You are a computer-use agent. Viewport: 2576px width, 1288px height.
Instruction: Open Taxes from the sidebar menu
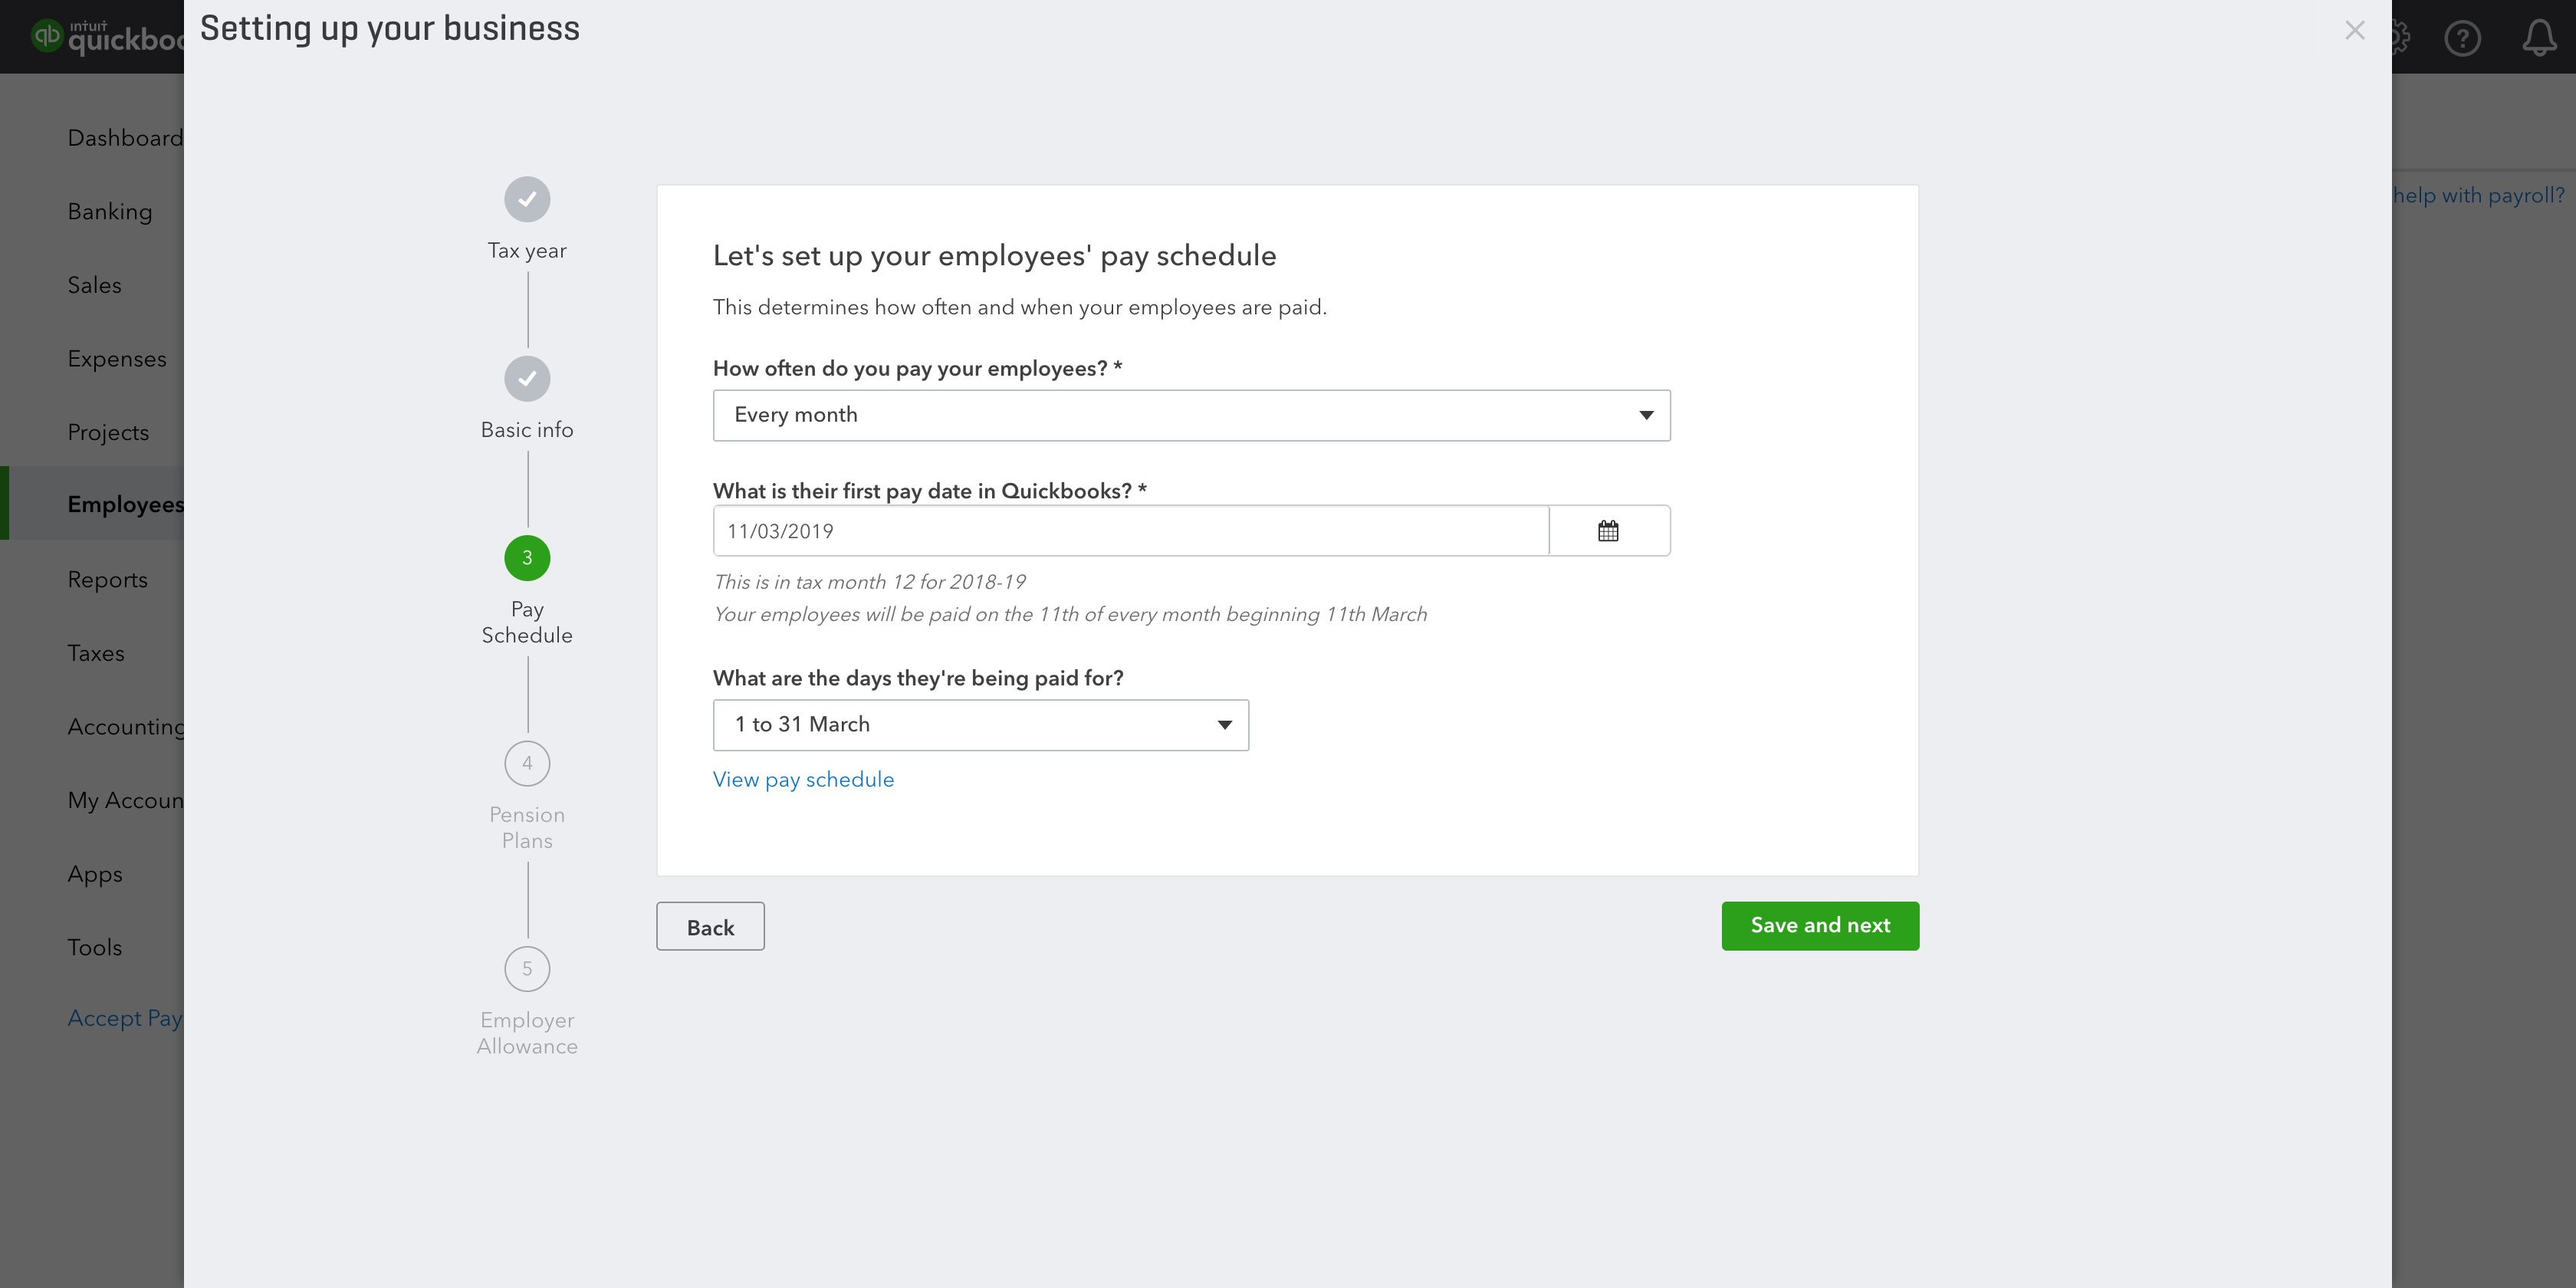pyautogui.click(x=96, y=654)
